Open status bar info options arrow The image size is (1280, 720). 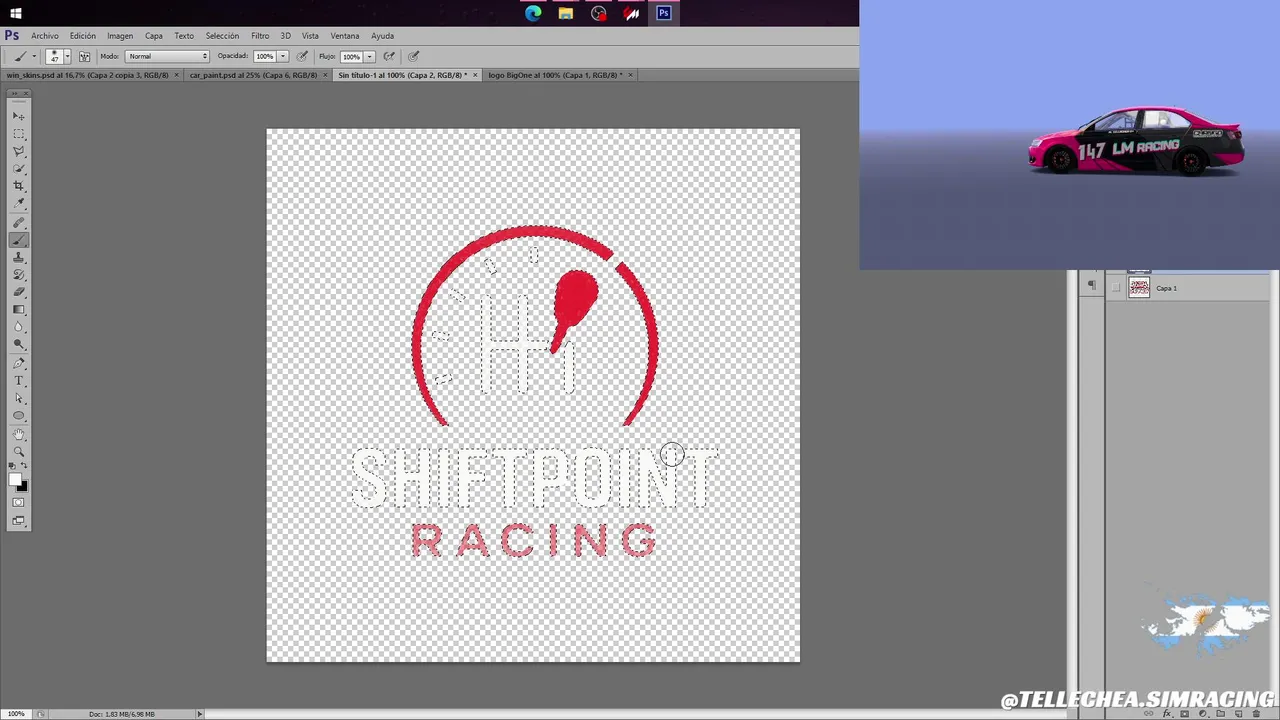tap(200, 714)
